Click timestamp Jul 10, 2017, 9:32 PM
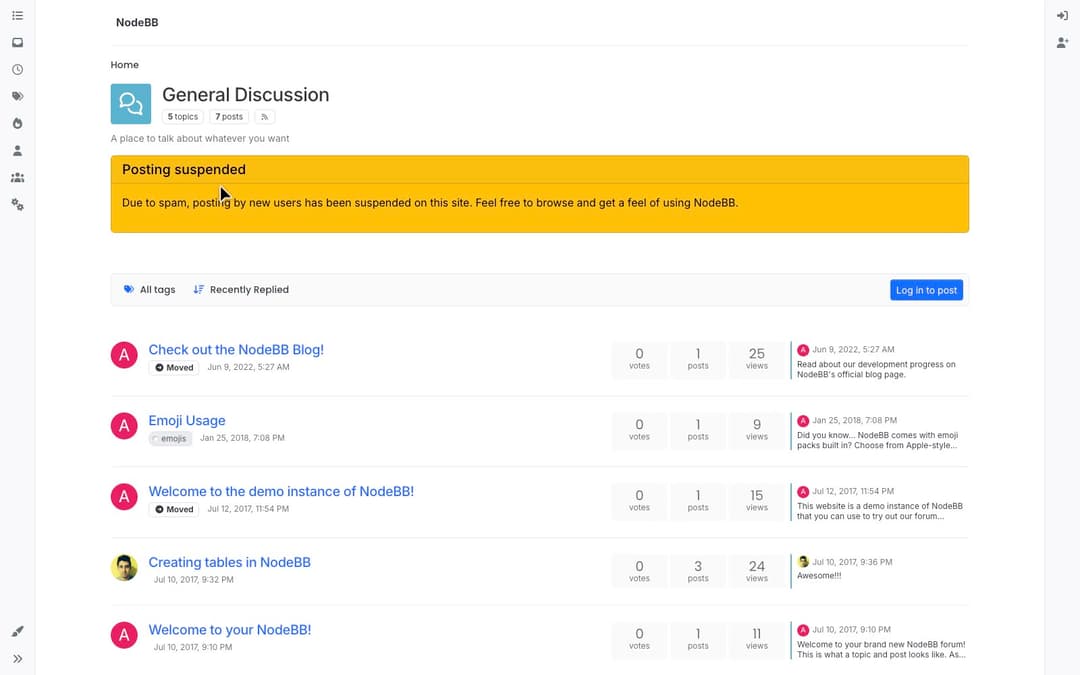 pyautogui.click(x=194, y=580)
